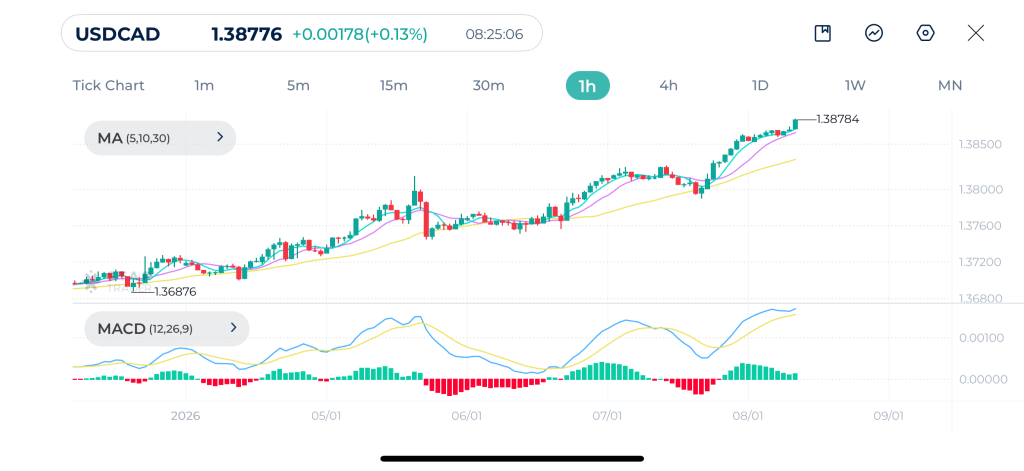The image size is (1024, 471).
Task: Select the active 1h timeframe
Action: (x=587, y=86)
